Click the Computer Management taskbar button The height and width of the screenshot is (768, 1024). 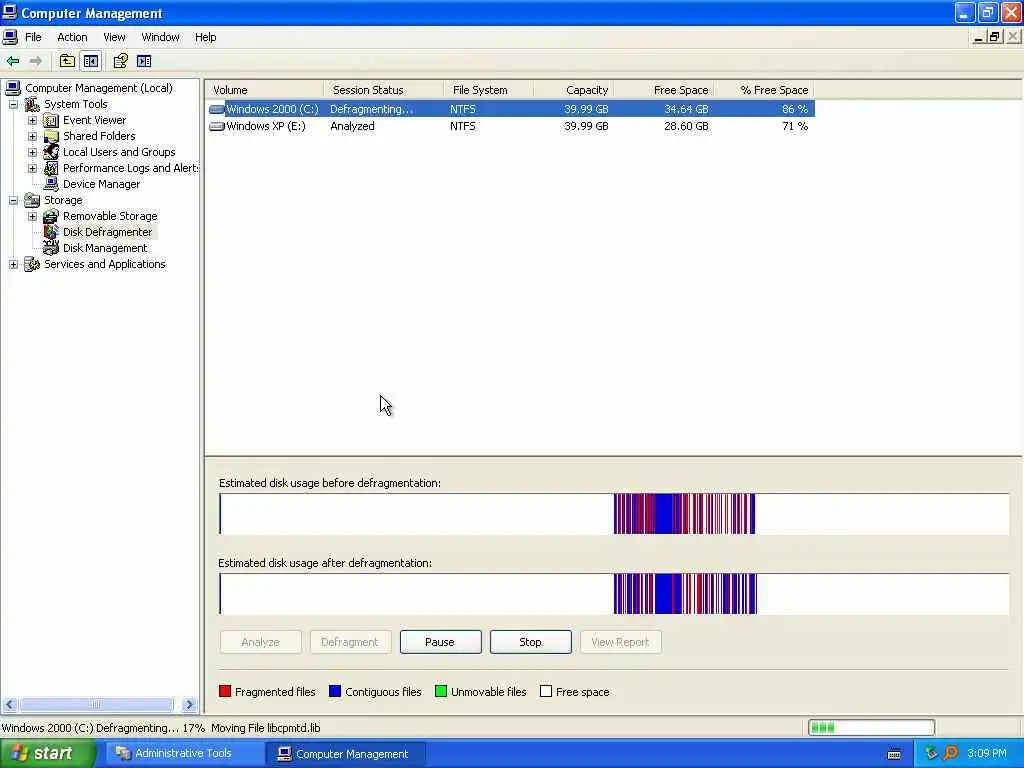(x=345, y=754)
